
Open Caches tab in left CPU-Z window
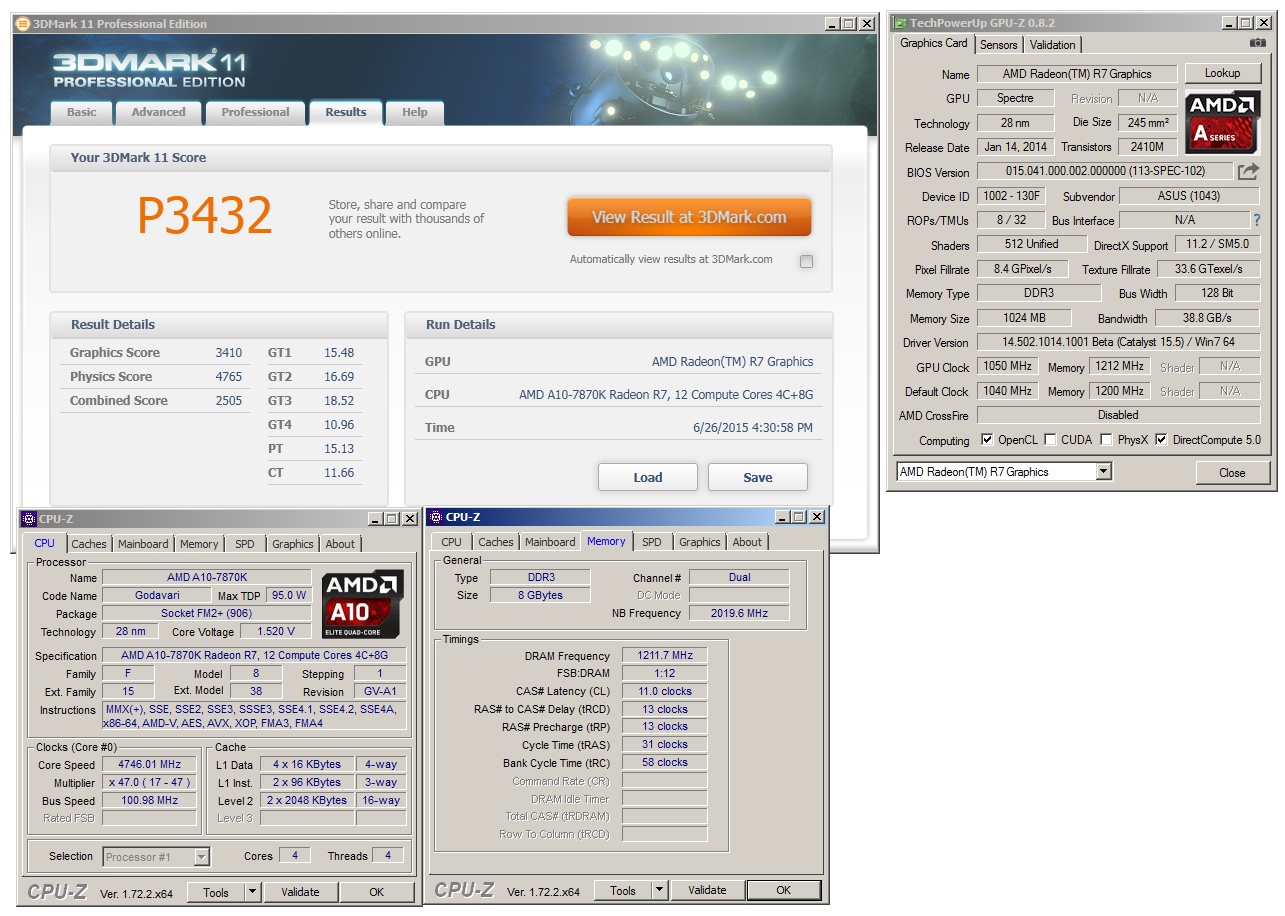89,544
